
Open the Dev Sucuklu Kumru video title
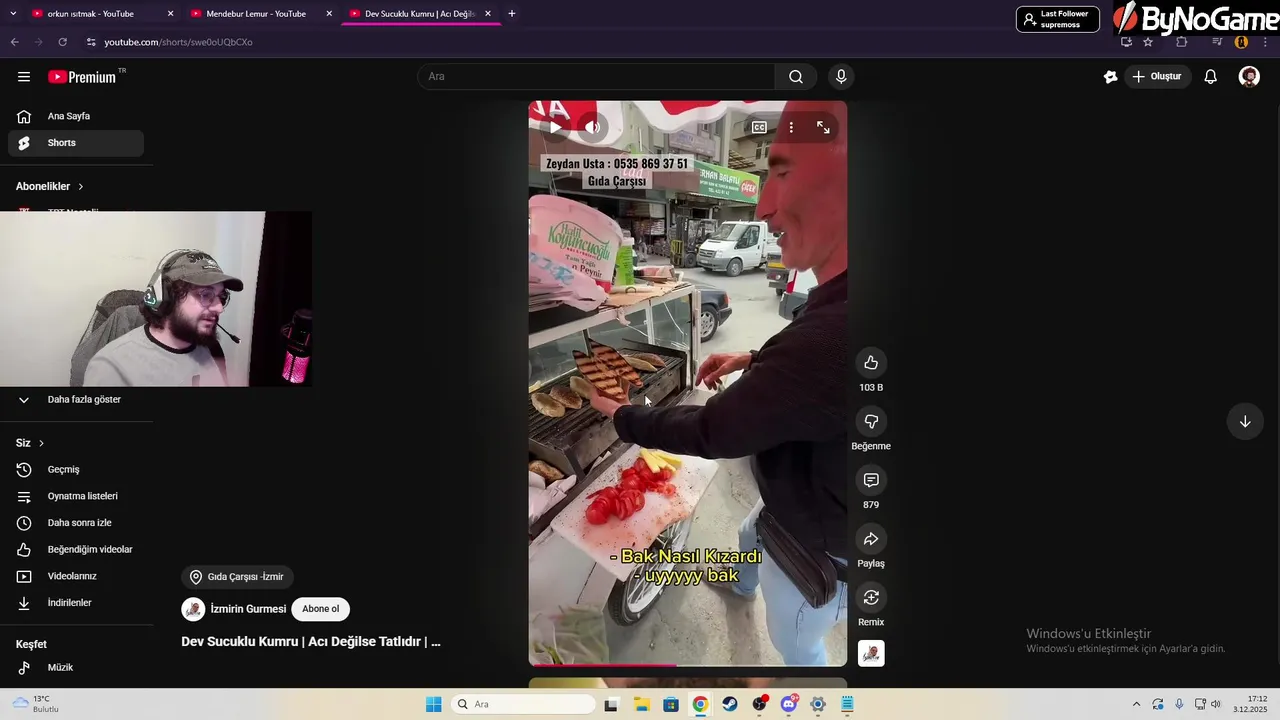point(311,642)
